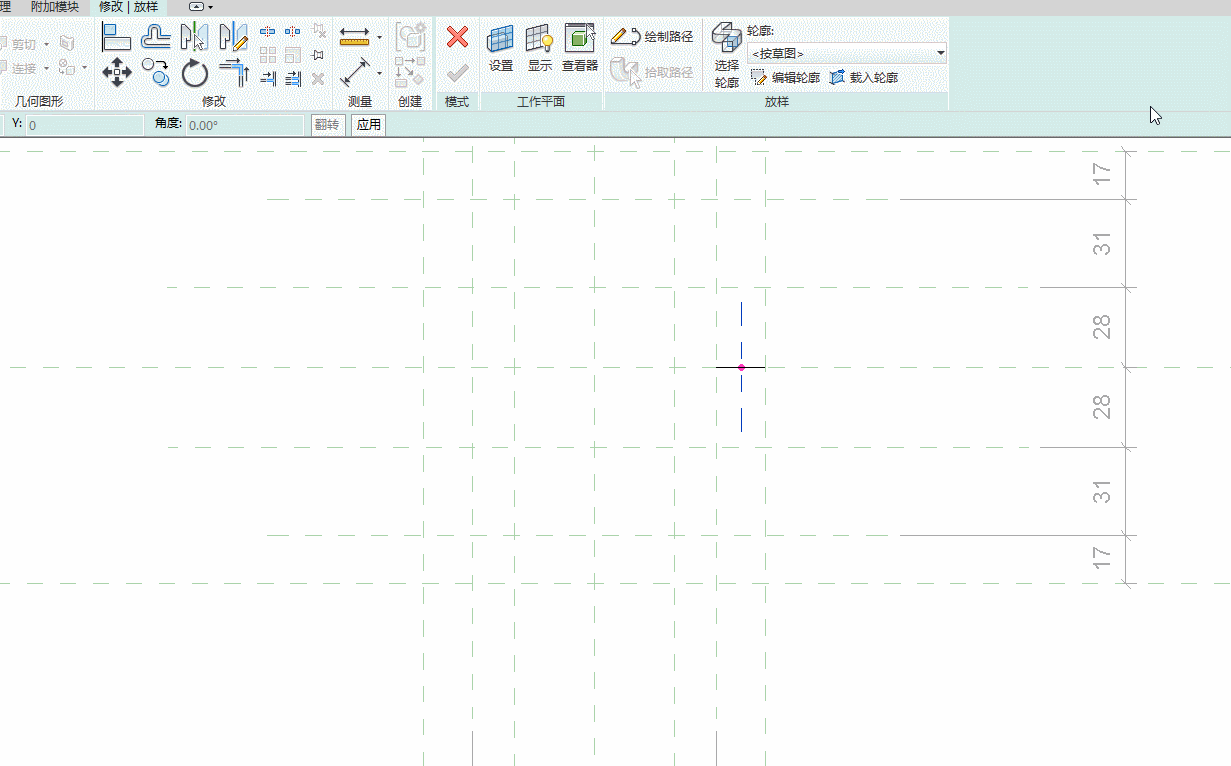
Task: Click the 应用 (Apply) button
Action: (369, 125)
